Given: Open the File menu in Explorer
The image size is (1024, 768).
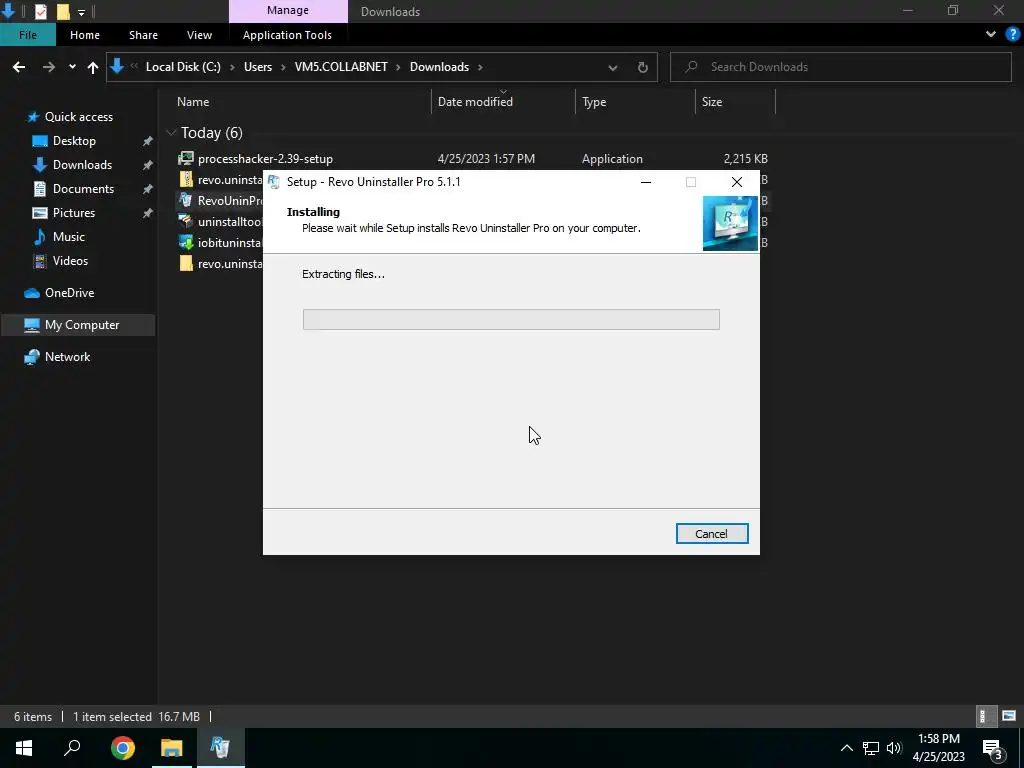Looking at the screenshot, I should [27, 35].
